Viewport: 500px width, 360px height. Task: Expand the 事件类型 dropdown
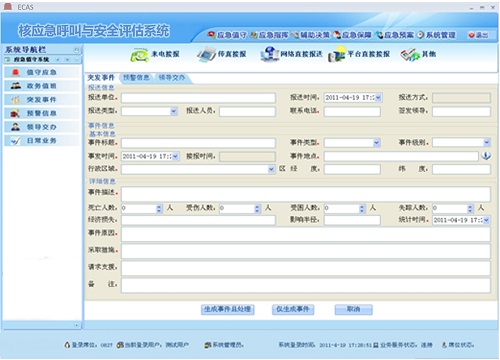coord(376,143)
